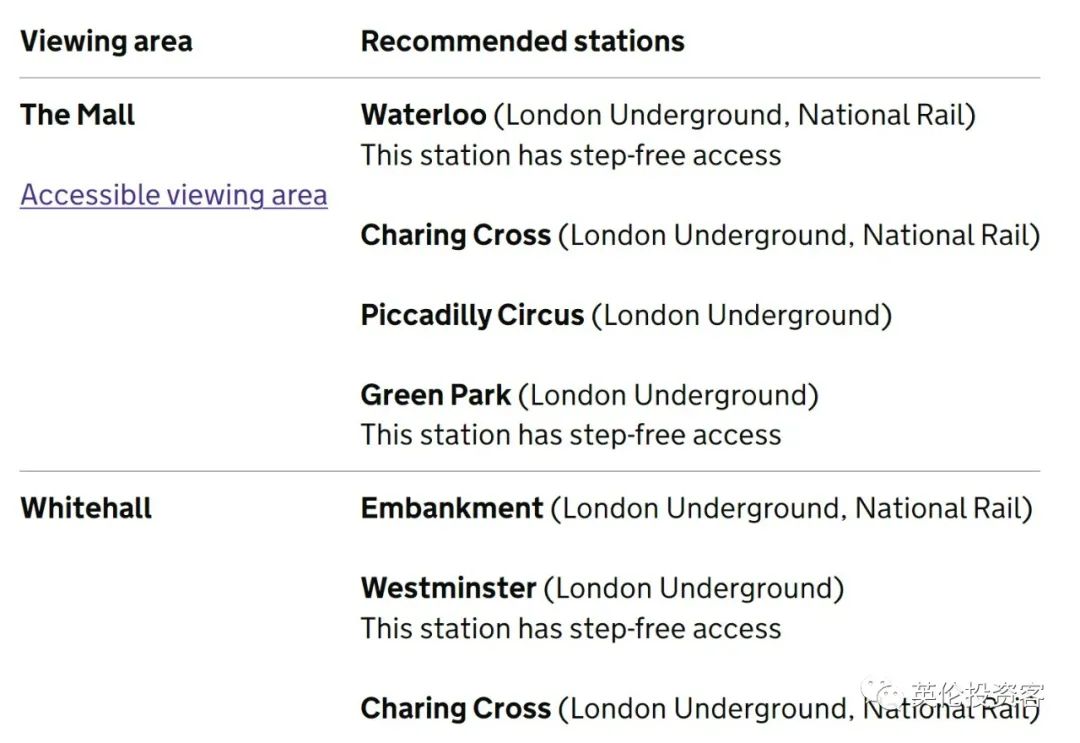The image size is (1080, 743).
Task: Select the Viewing area column header
Action: [x=106, y=42]
